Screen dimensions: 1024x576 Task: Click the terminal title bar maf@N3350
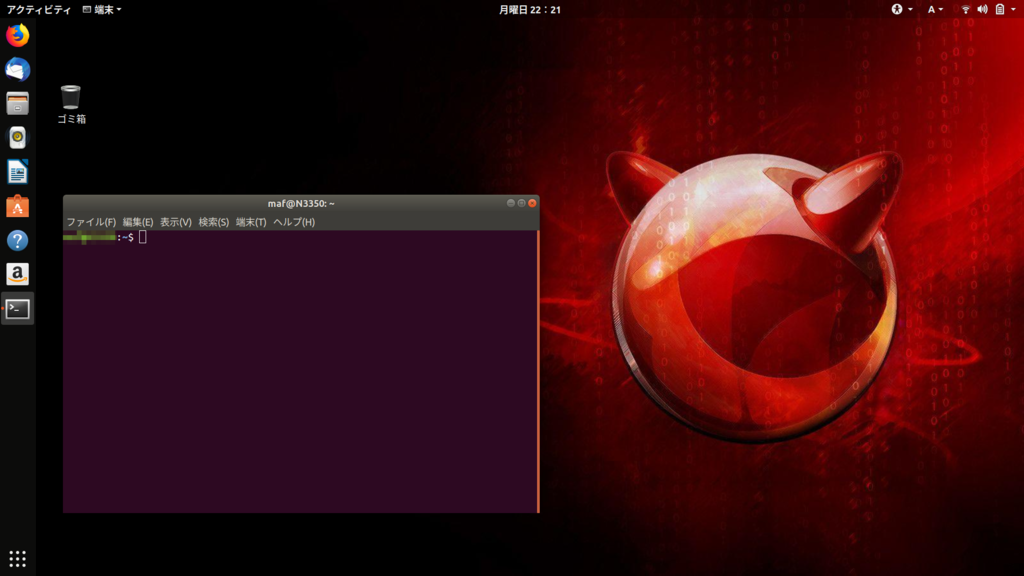click(x=301, y=204)
